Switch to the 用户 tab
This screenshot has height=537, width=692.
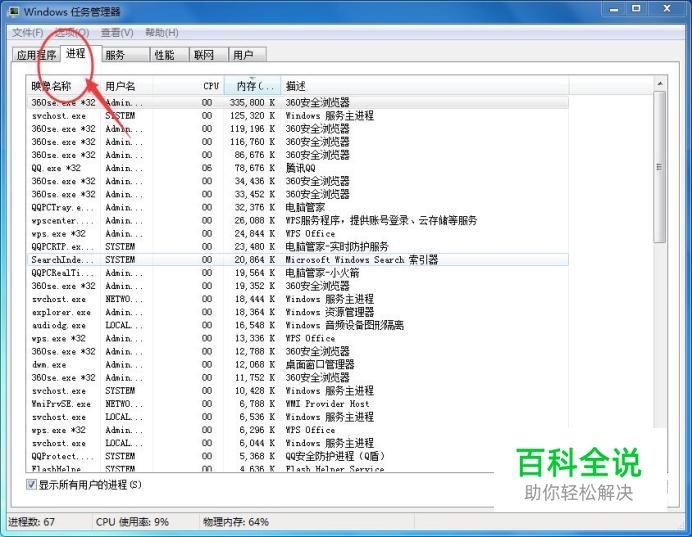pyautogui.click(x=248, y=55)
